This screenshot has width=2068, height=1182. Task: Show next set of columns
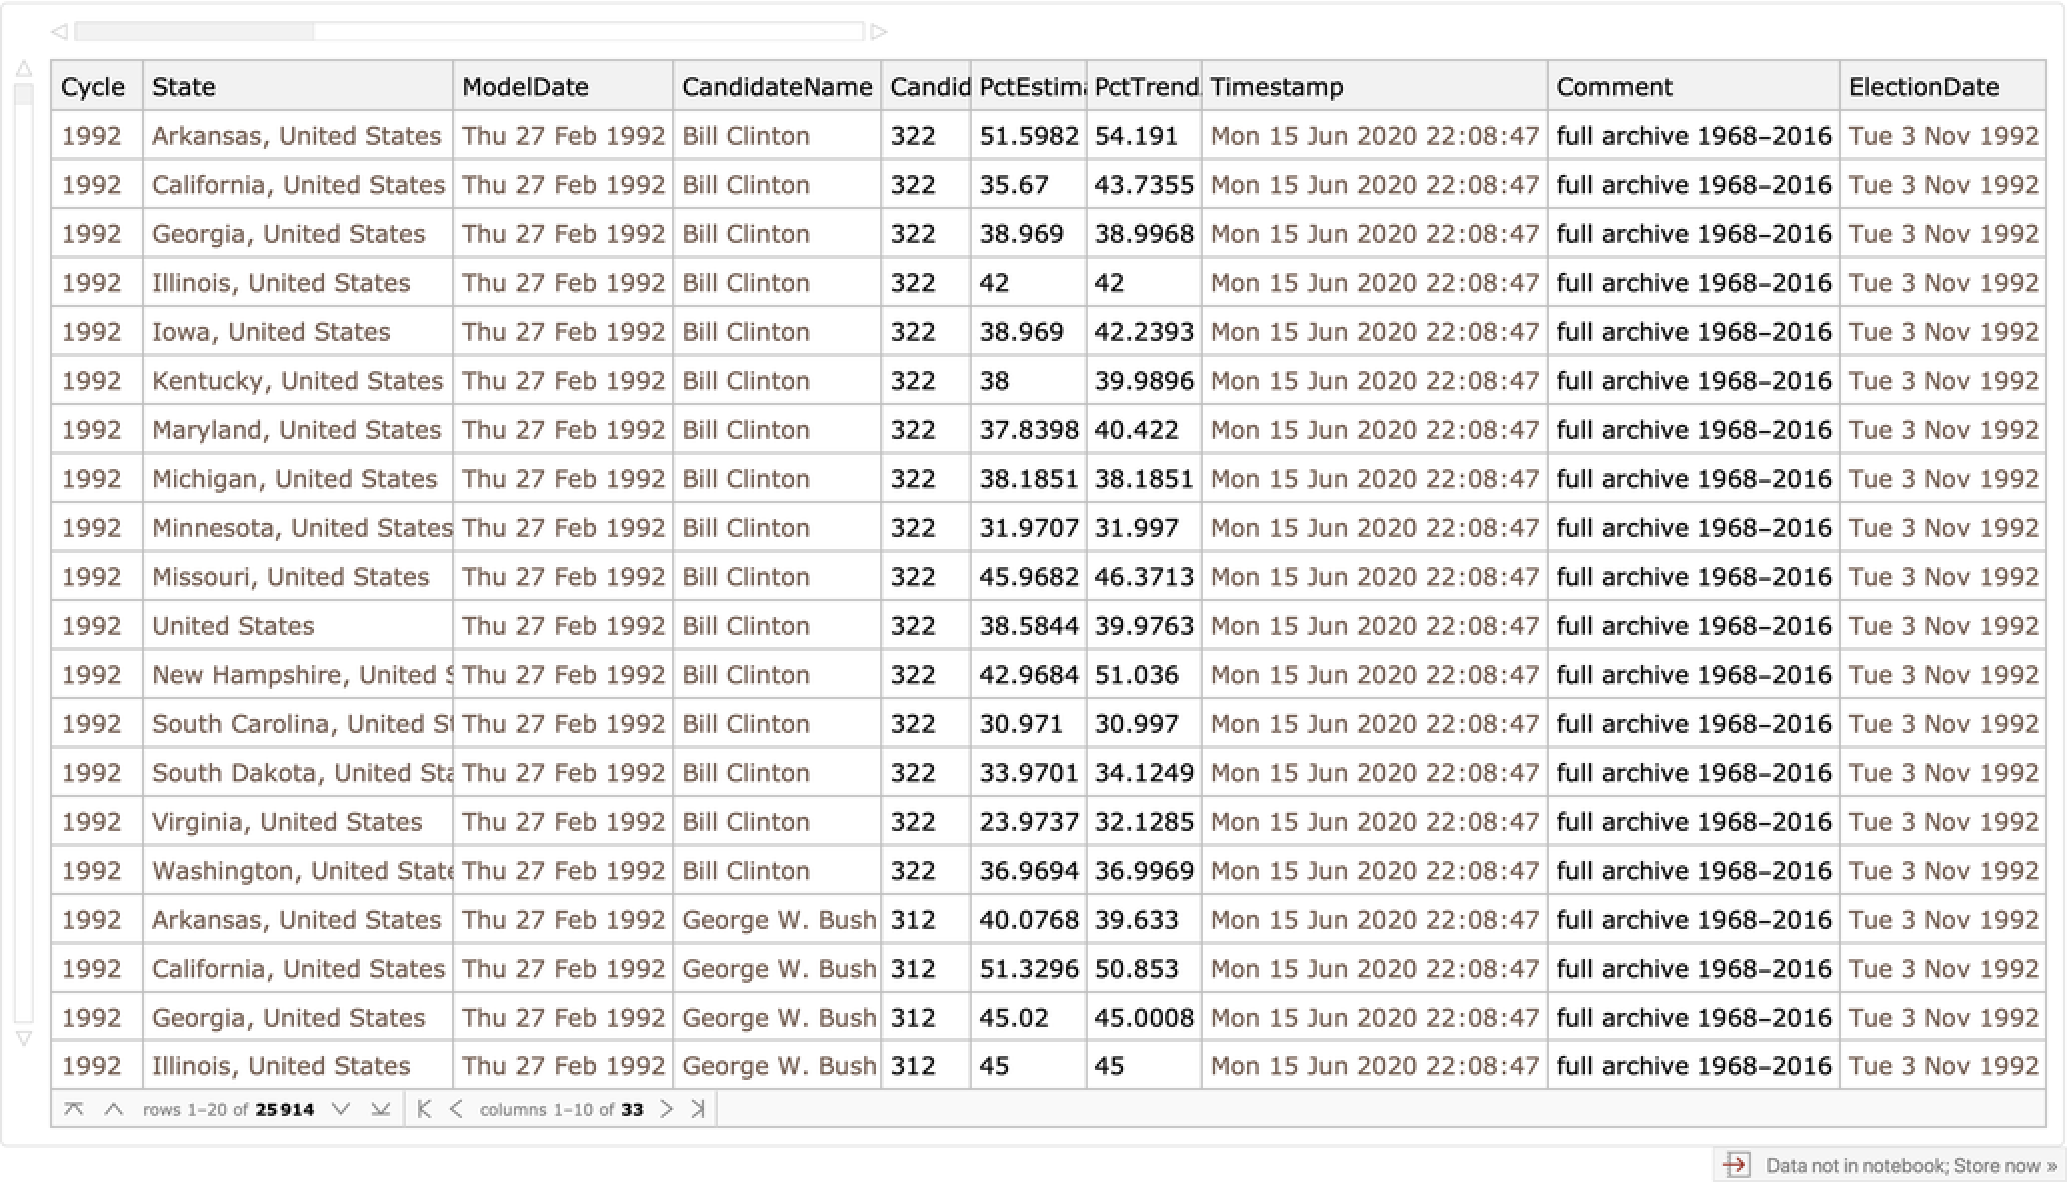(x=666, y=1109)
